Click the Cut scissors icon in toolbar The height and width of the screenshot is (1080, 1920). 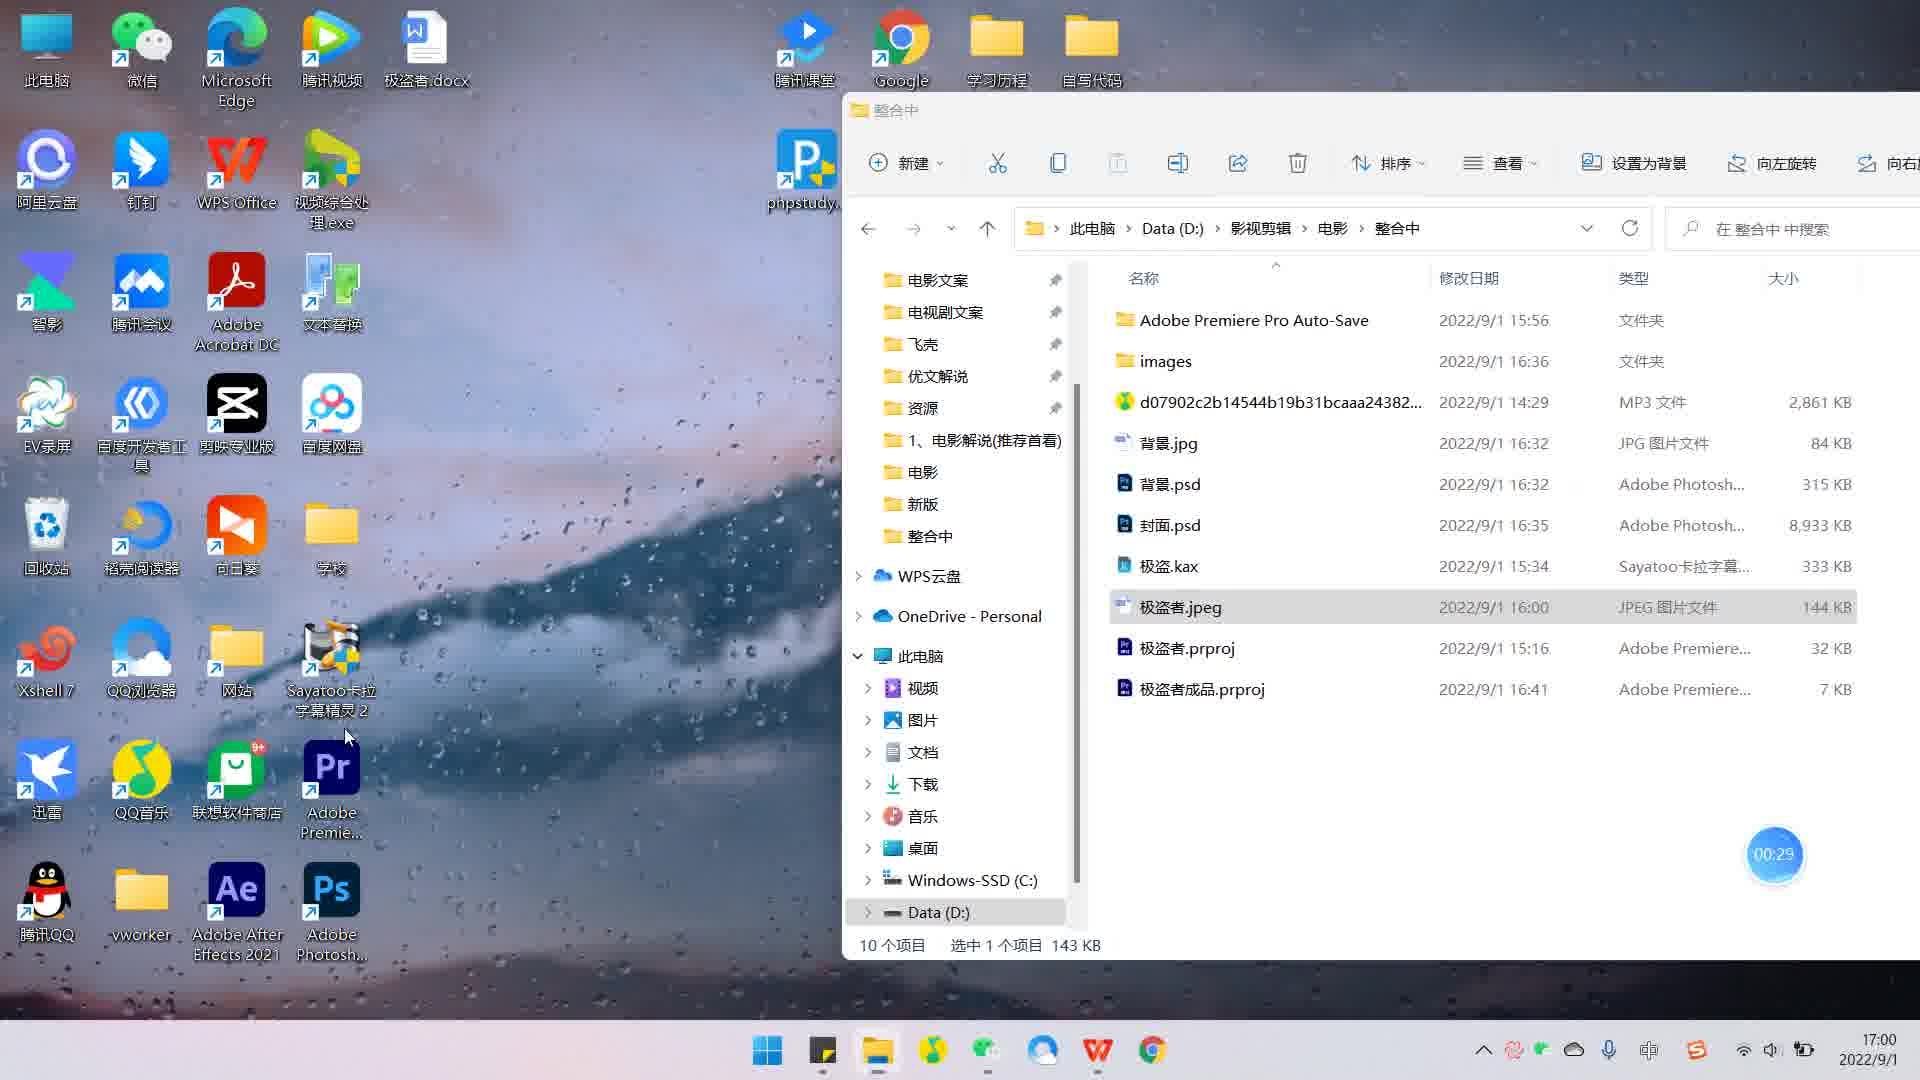(x=997, y=163)
